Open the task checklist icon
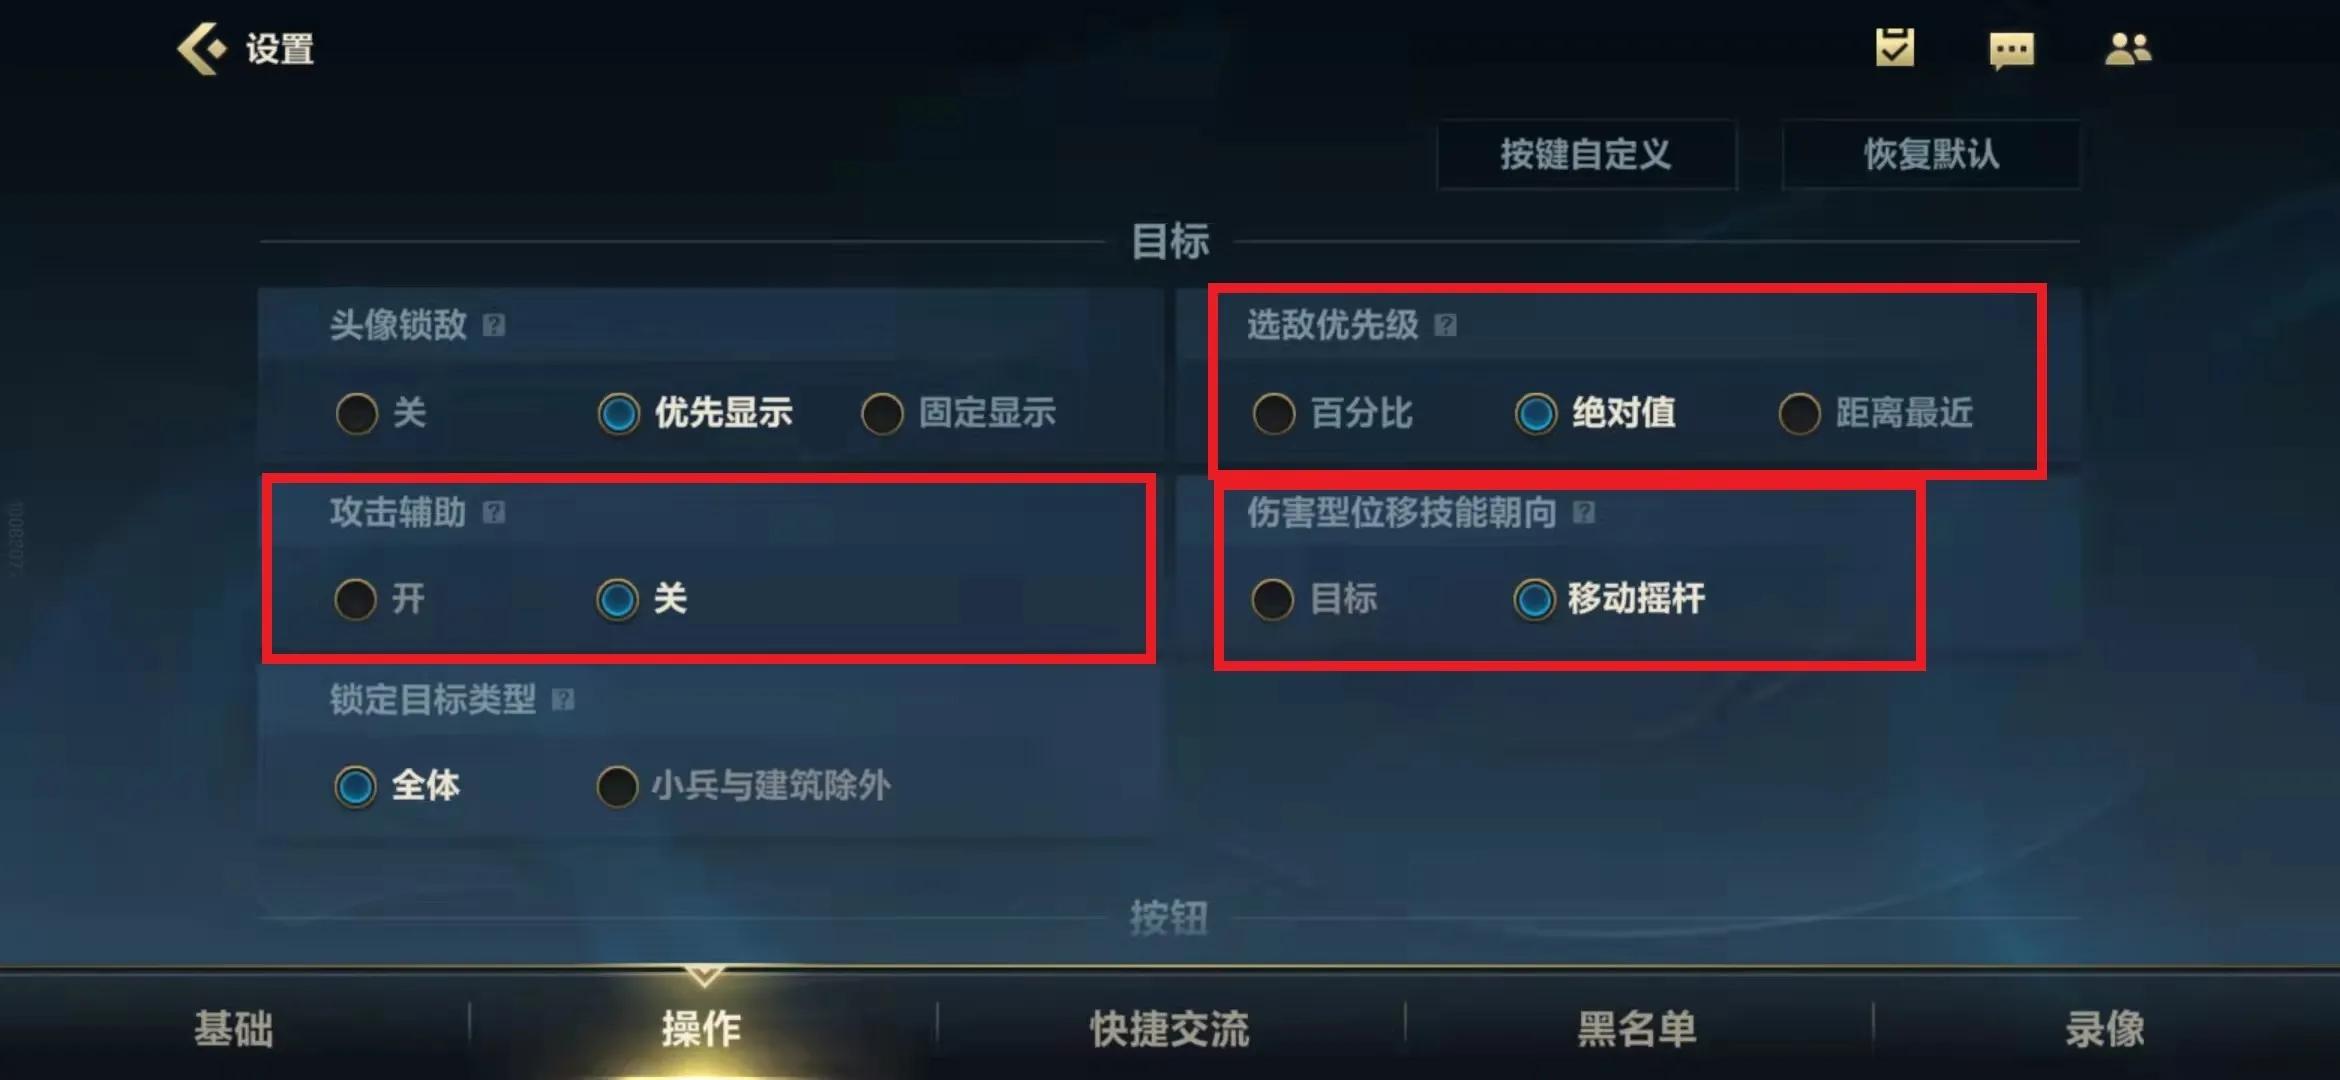This screenshot has height=1080, width=2340. tap(1894, 48)
